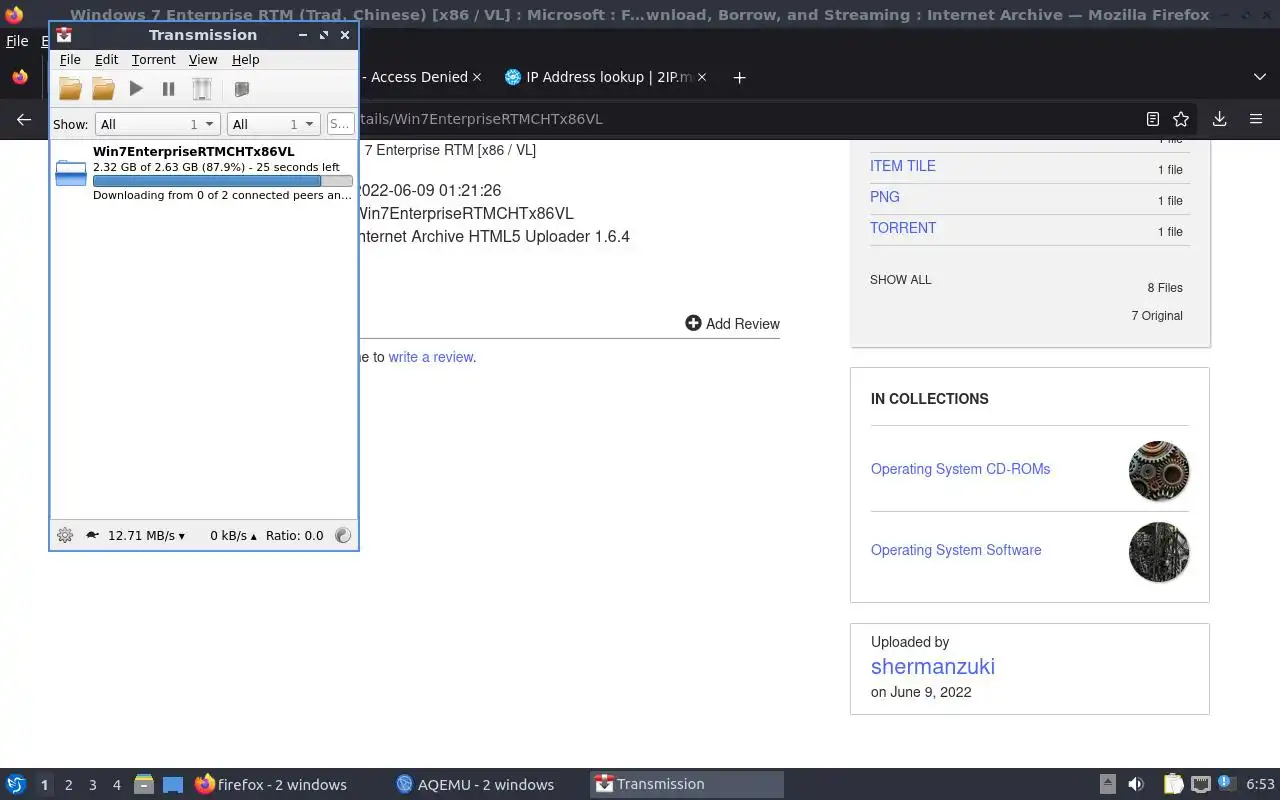The height and width of the screenshot is (800, 1280).
Task: Open Transmission's Help menu
Action: click(x=245, y=60)
